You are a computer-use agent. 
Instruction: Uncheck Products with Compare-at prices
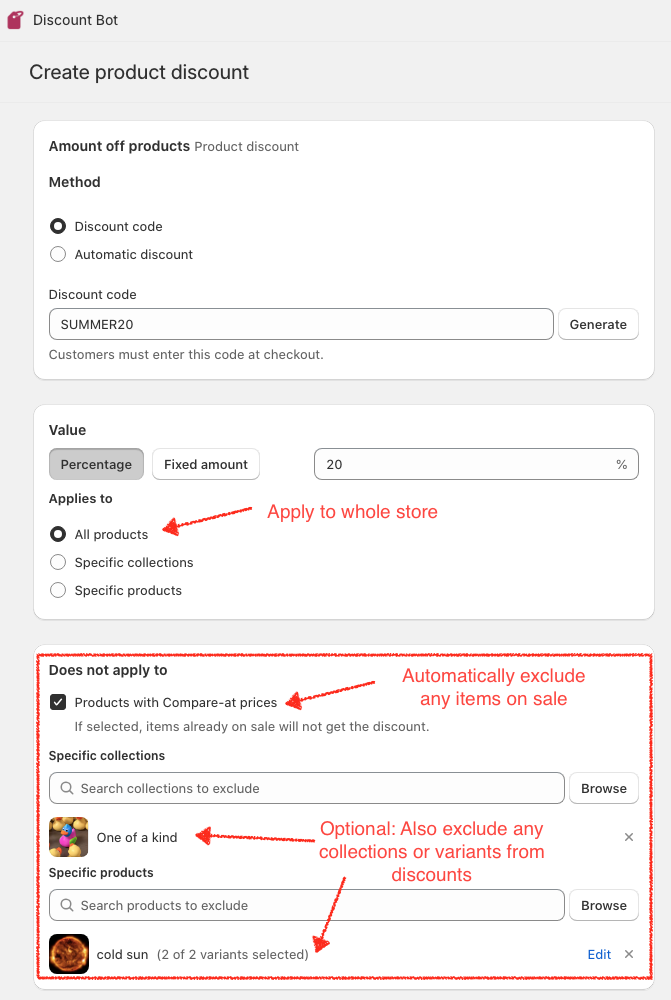[58, 702]
